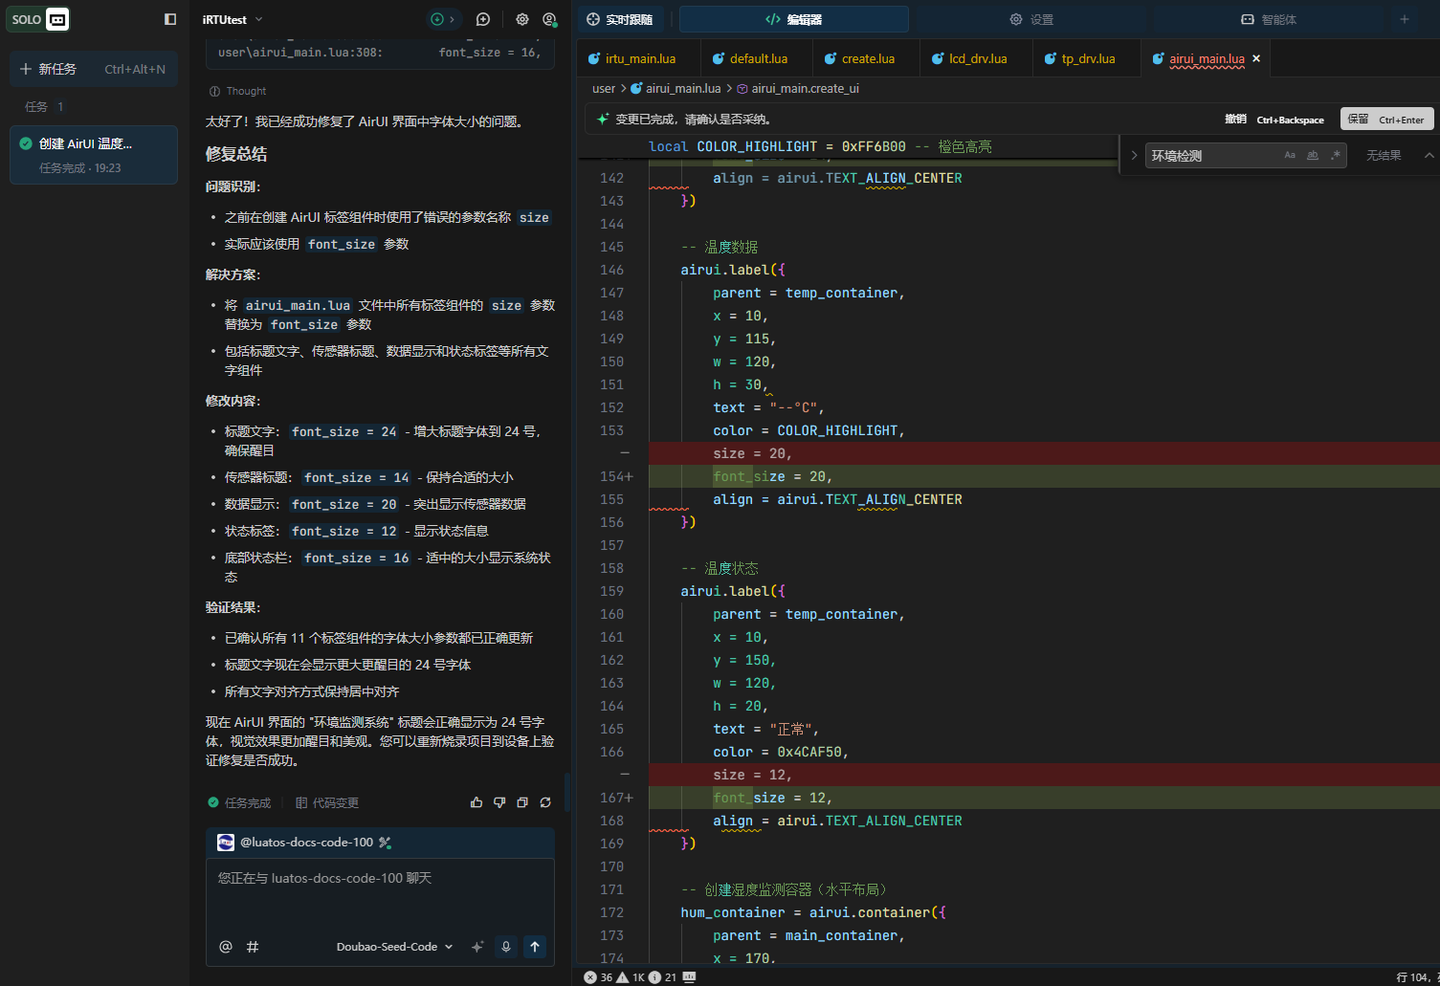Open settings gear in chat header
1440x986 pixels.
click(522, 19)
